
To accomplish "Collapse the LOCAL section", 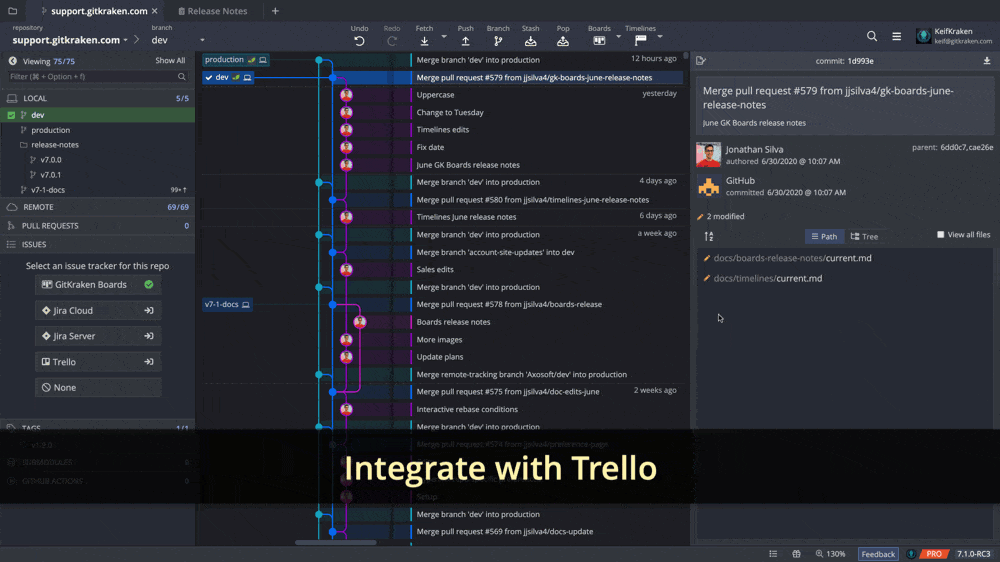I will coord(98,98).
